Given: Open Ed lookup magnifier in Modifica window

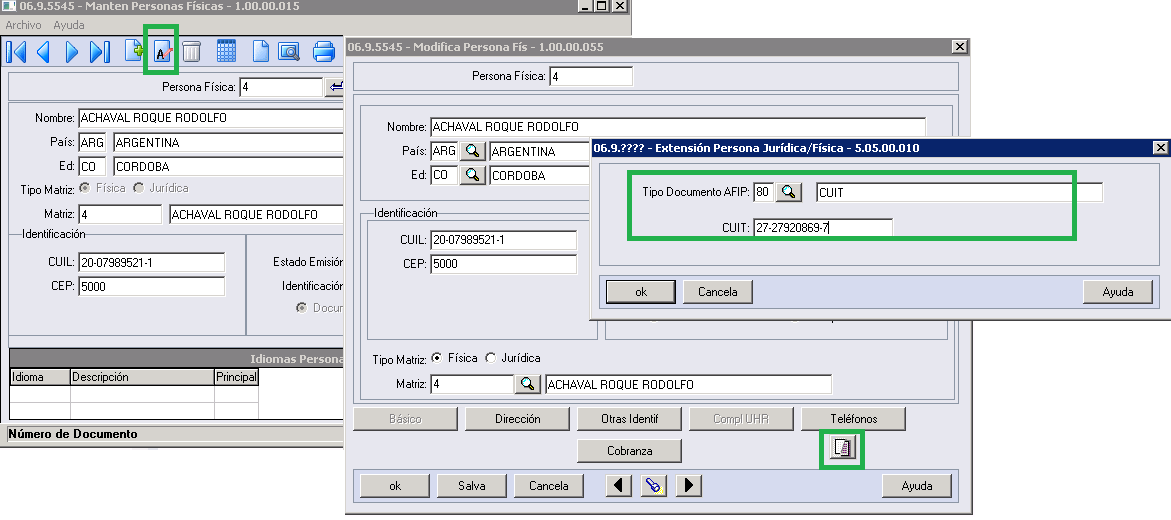Looking at the screenshot, I should (472, 176).
